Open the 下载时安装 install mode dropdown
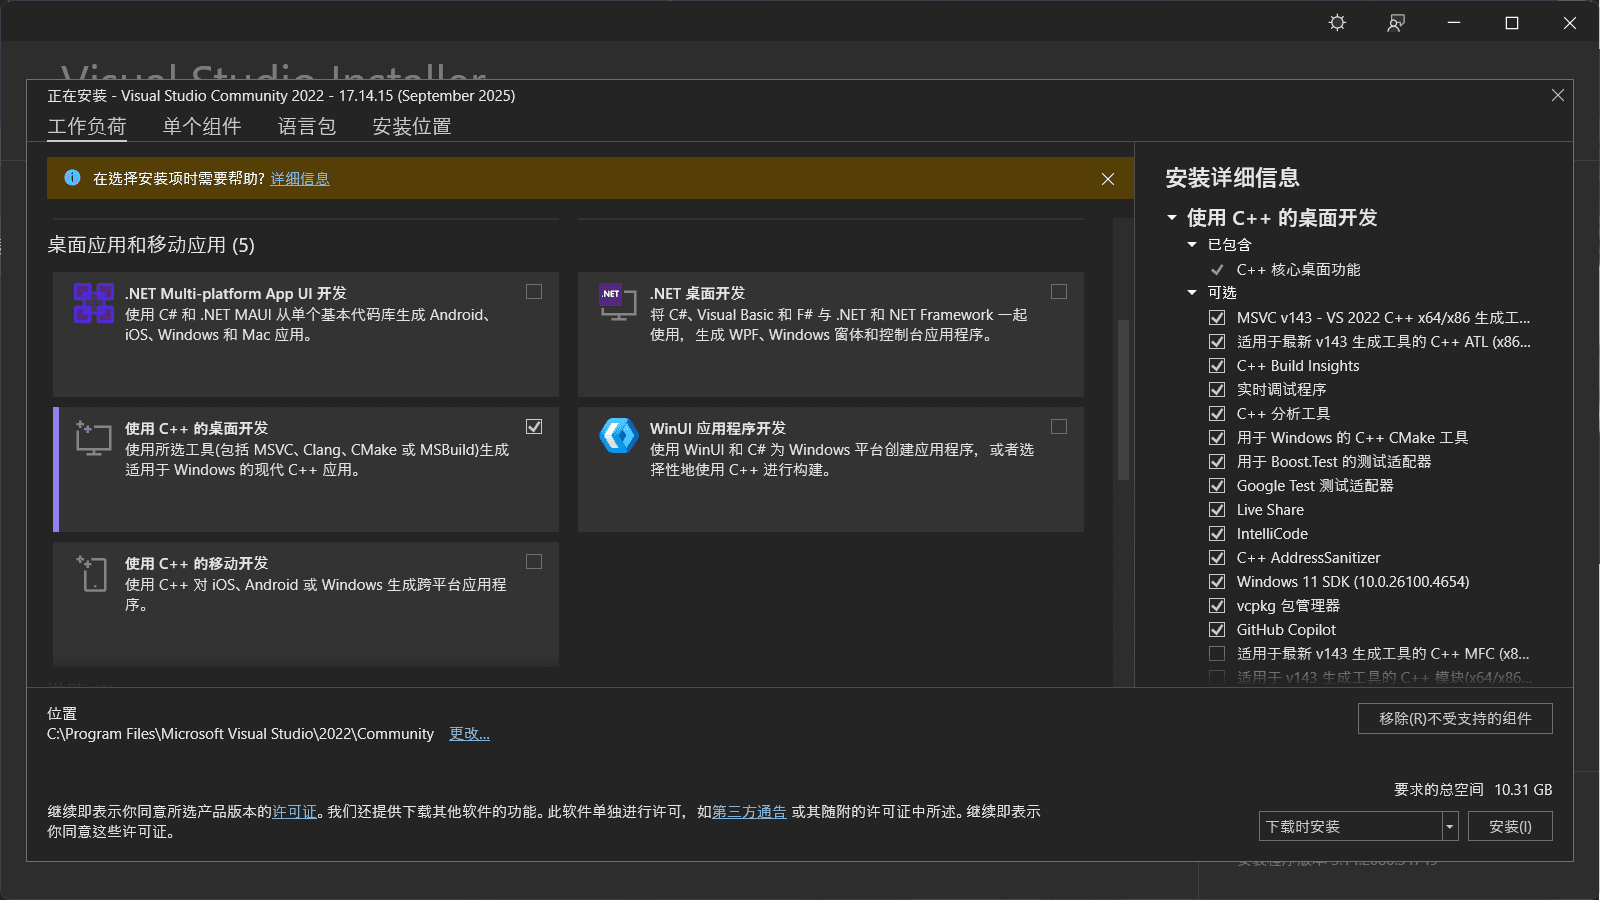This screenshot has height=900, width=1600. coord(1450,826)
